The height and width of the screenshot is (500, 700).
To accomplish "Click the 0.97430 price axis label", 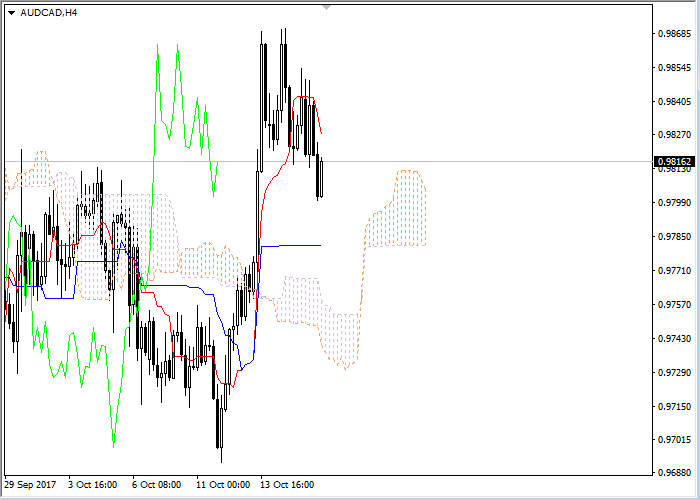I will click(675, 338).
